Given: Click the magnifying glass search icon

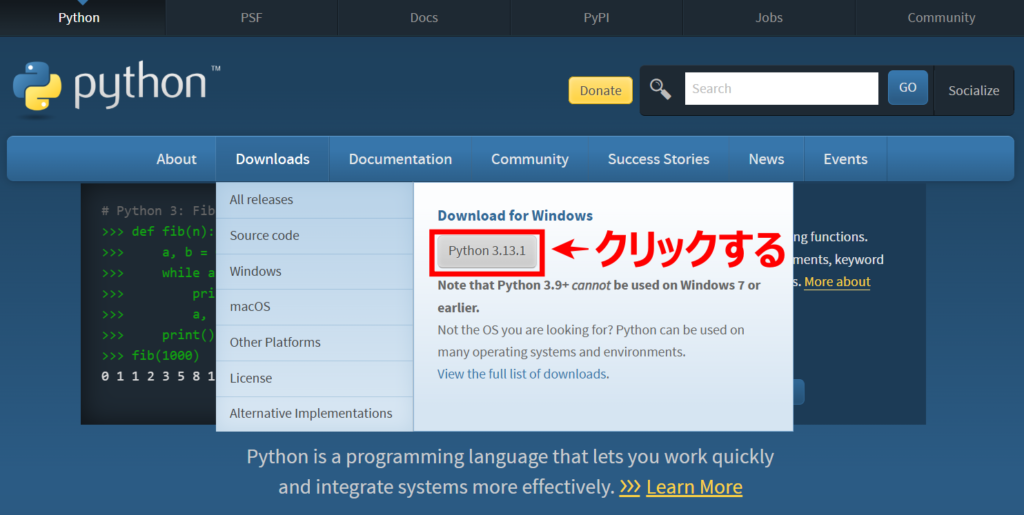Looking at the screenshot, I should click(x=660, y=89).
